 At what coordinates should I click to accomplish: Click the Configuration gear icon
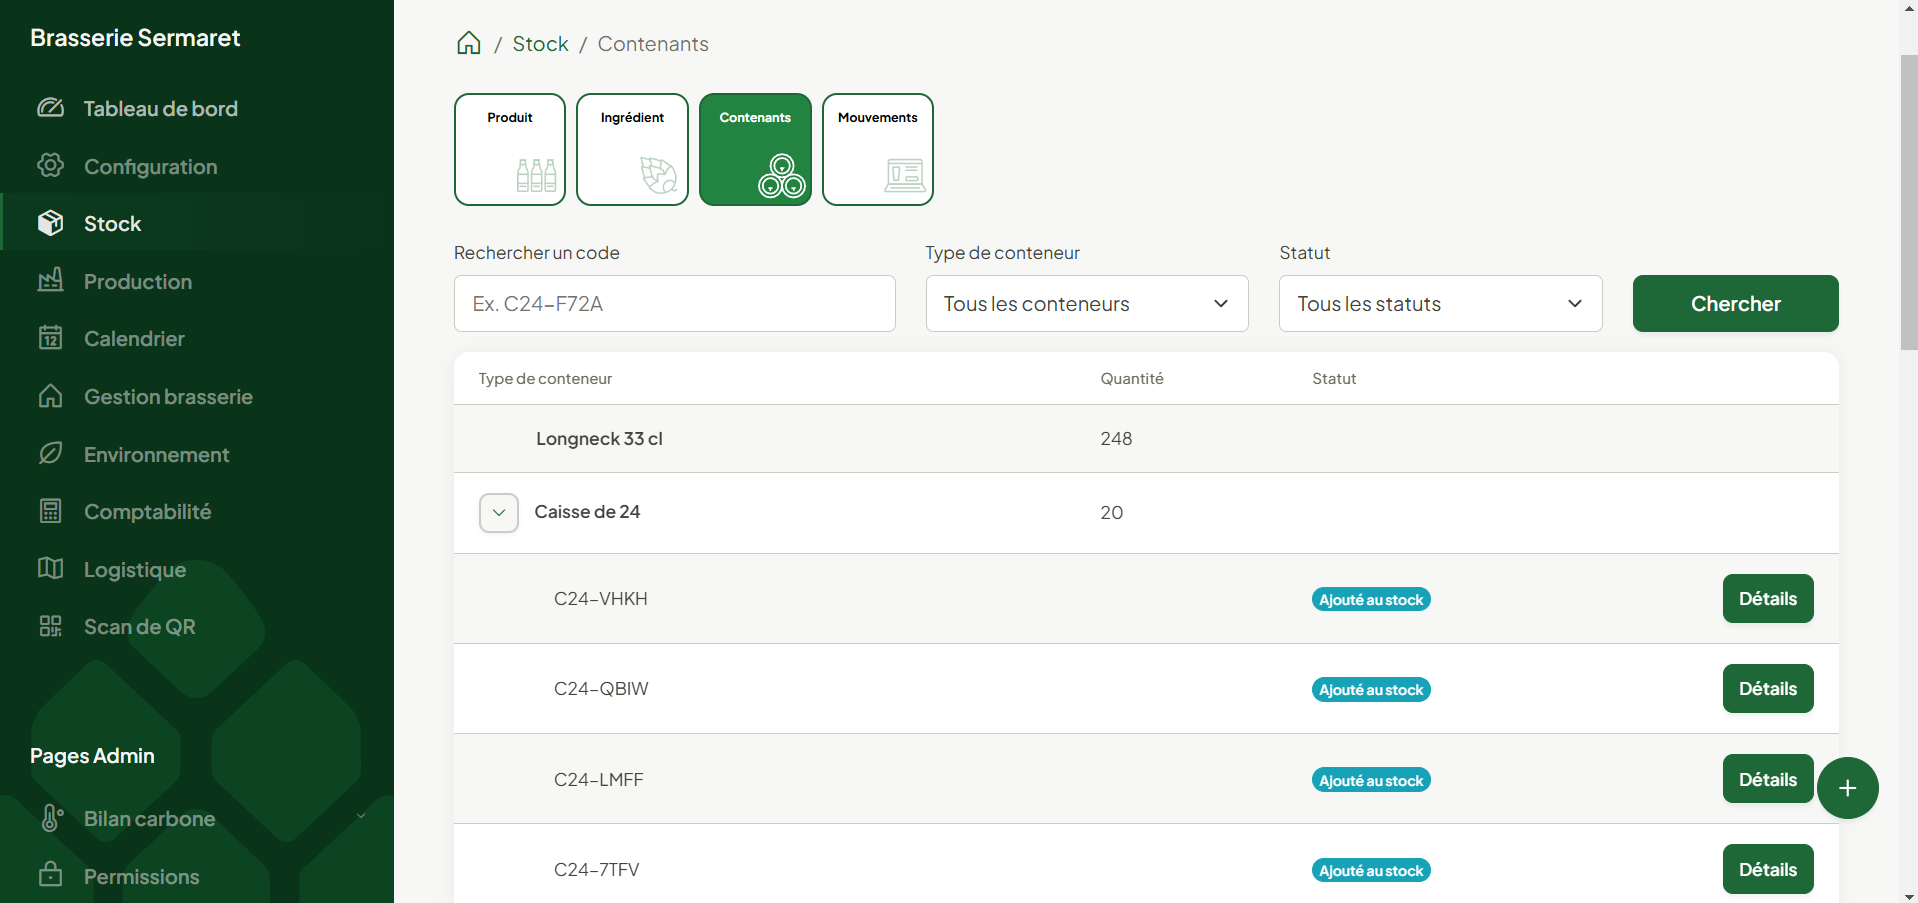coord(50,165)
